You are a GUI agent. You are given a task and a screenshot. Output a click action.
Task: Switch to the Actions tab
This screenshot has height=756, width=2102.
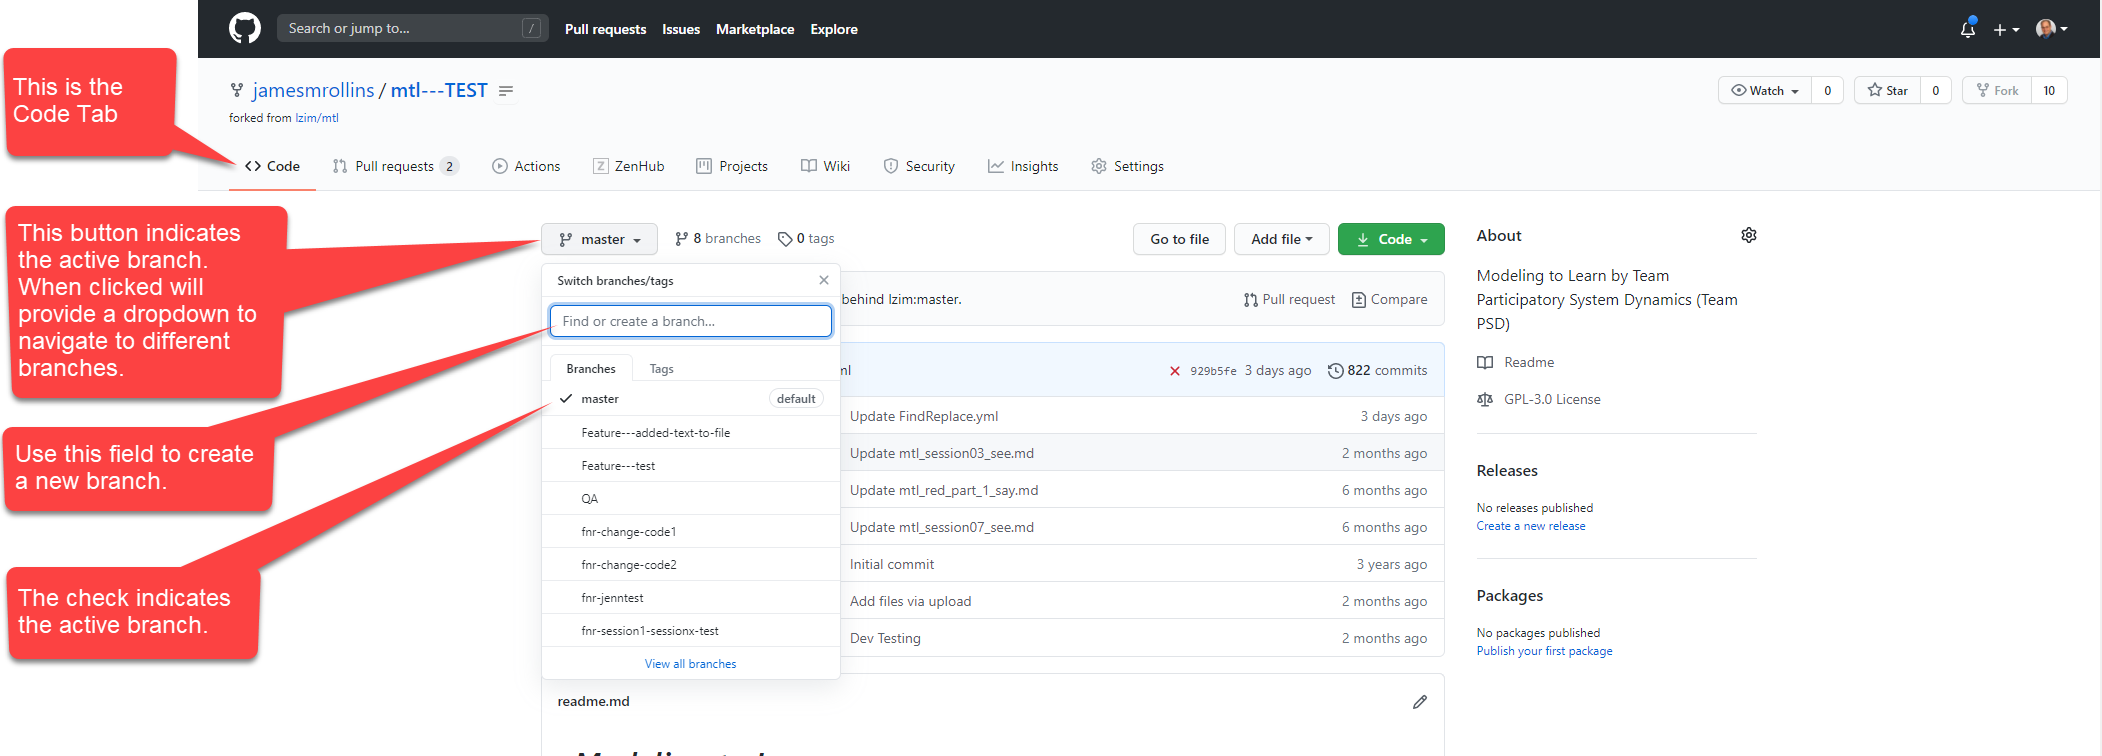point(526,166)
